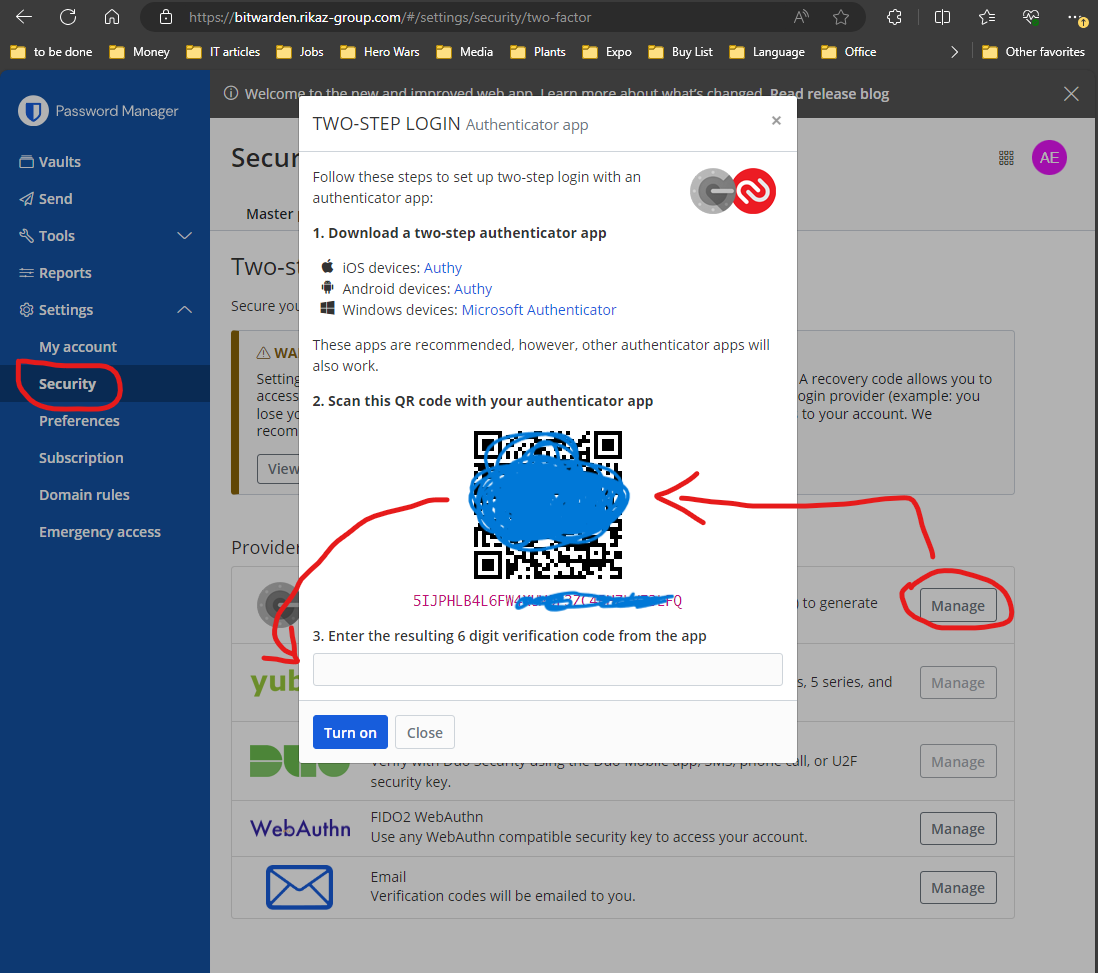Click the Bitwarden shield logo

tap(33, 111)
